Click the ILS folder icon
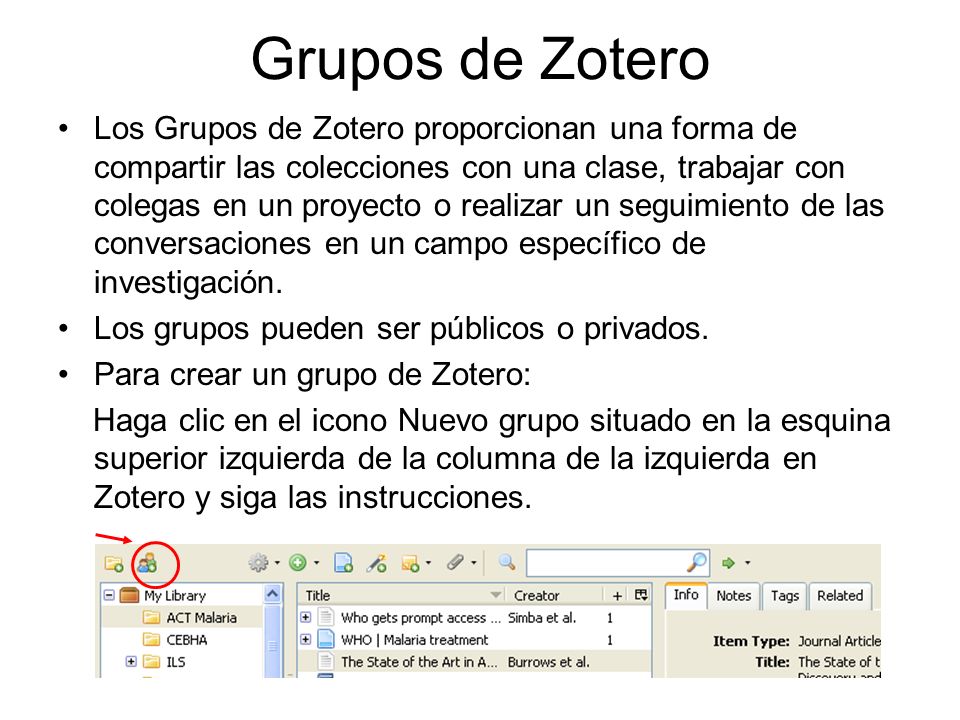 pos(151,662)
